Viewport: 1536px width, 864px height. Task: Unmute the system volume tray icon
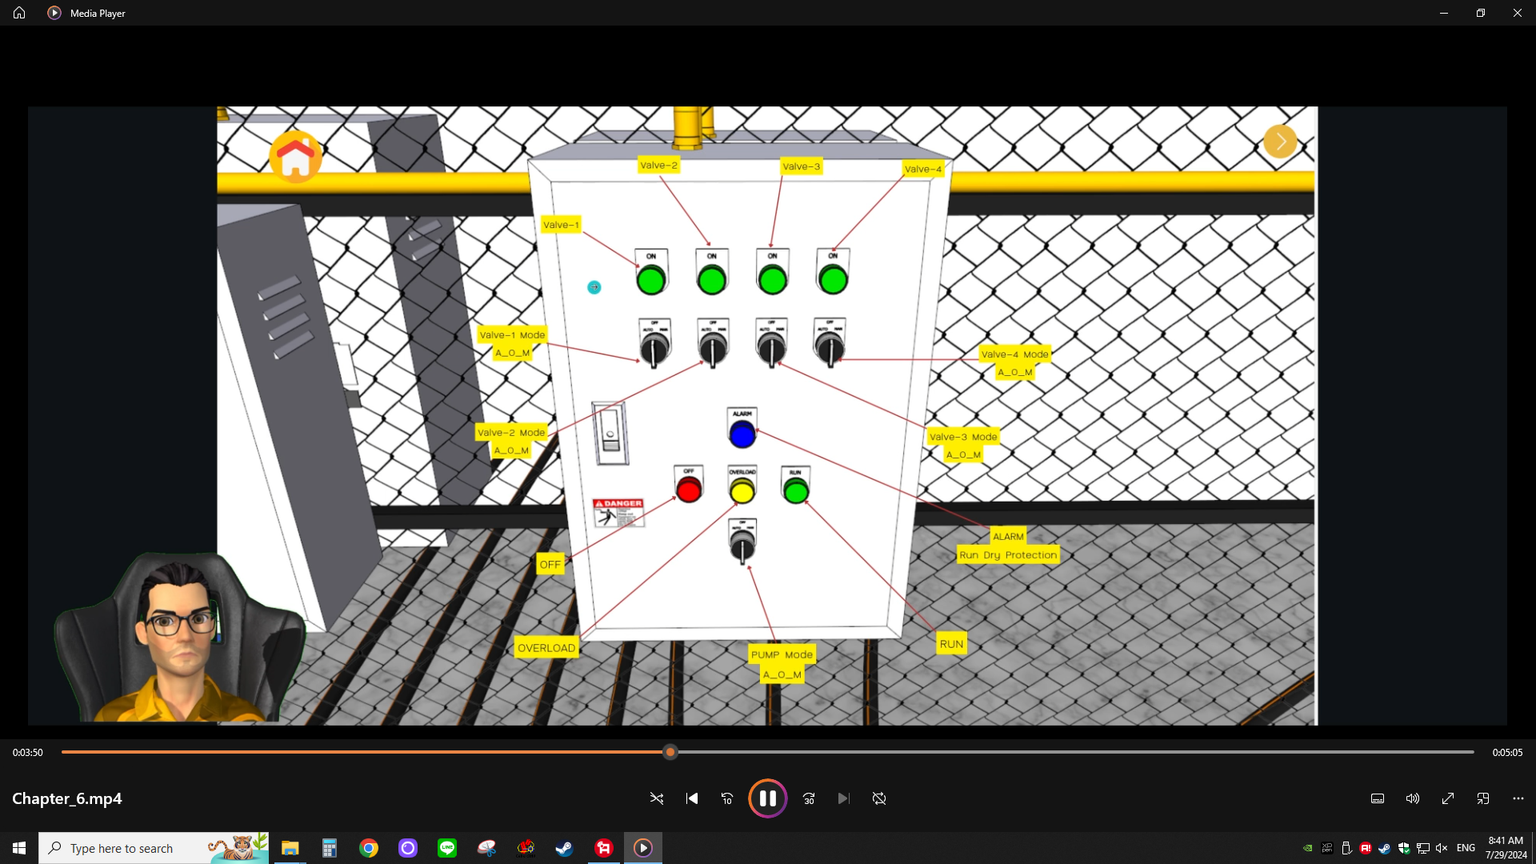[1441, 848]
